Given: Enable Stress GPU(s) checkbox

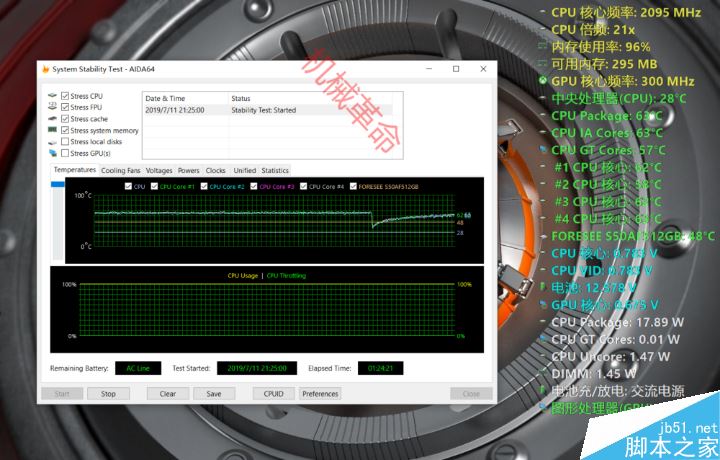Looking at the screenshot, I should [x=65, y=153].
